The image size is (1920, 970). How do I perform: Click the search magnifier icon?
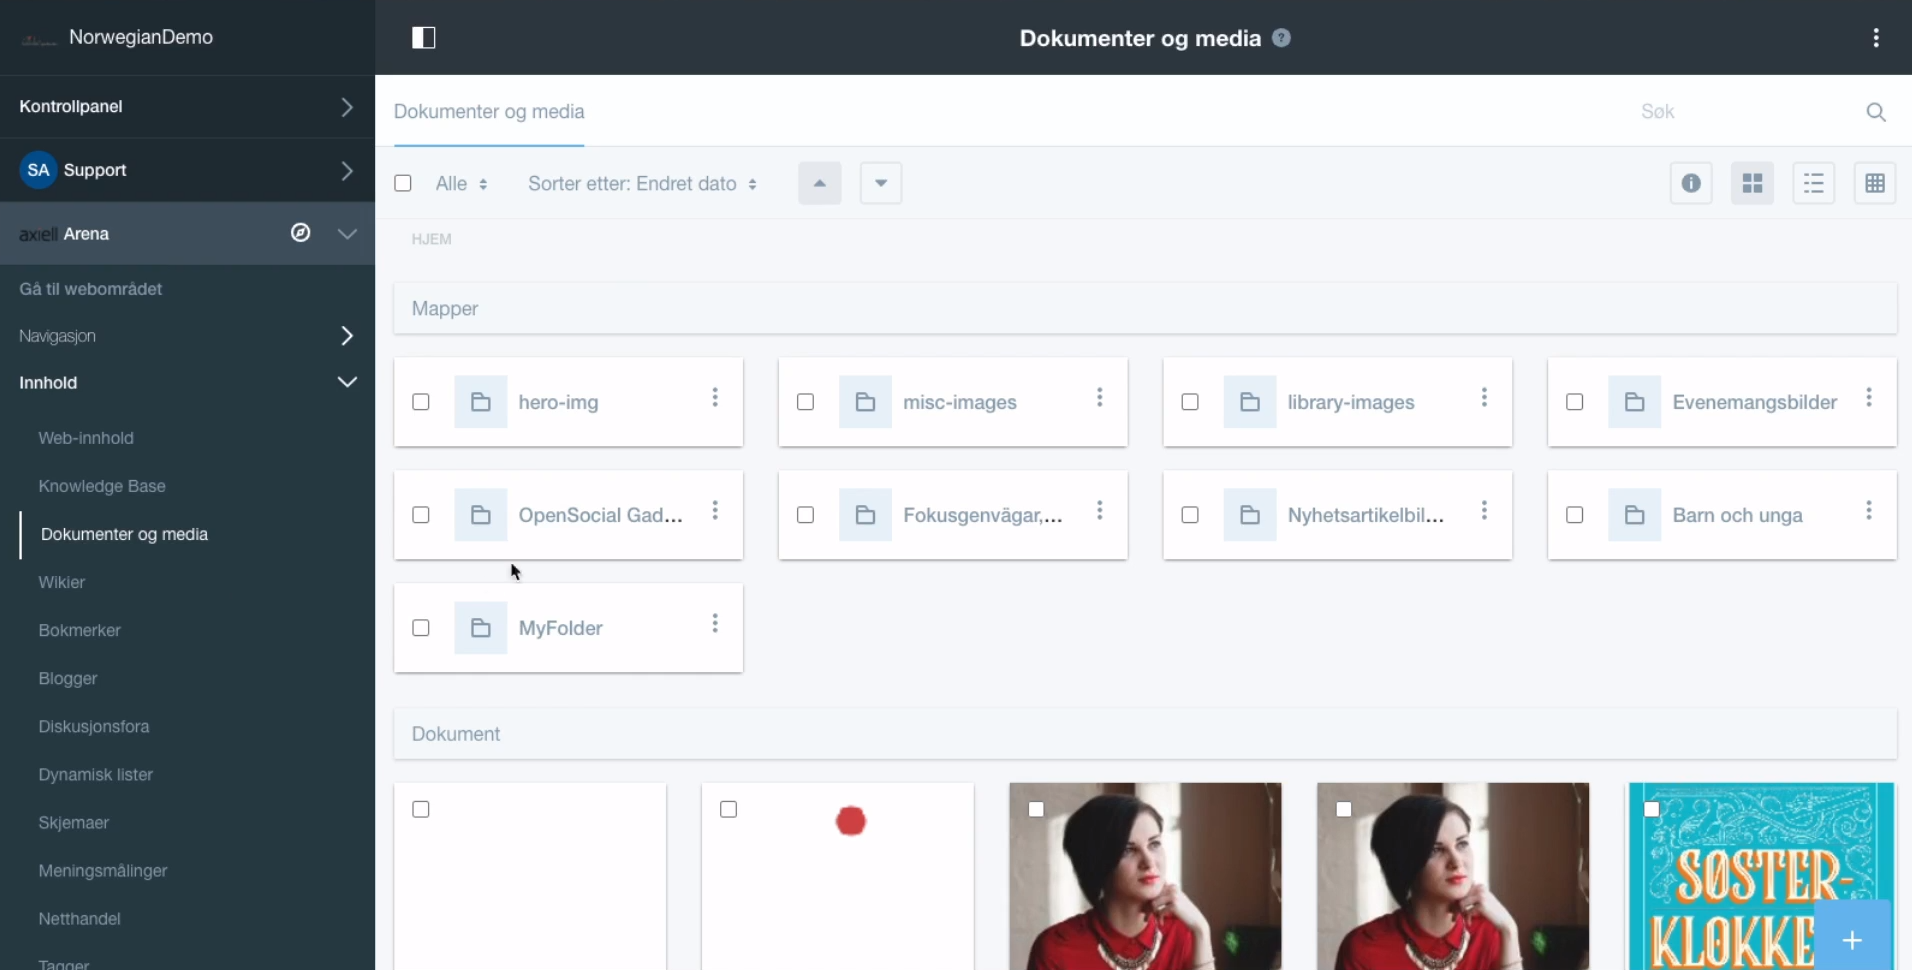point(1875,112)
